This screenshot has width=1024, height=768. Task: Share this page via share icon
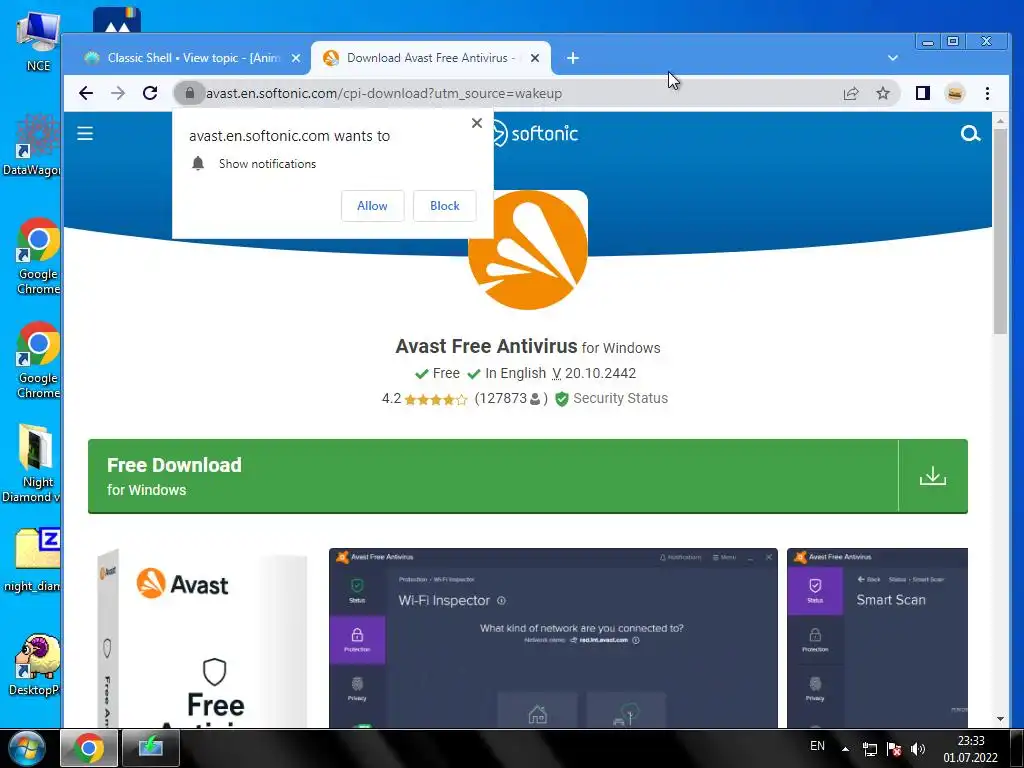850,93
